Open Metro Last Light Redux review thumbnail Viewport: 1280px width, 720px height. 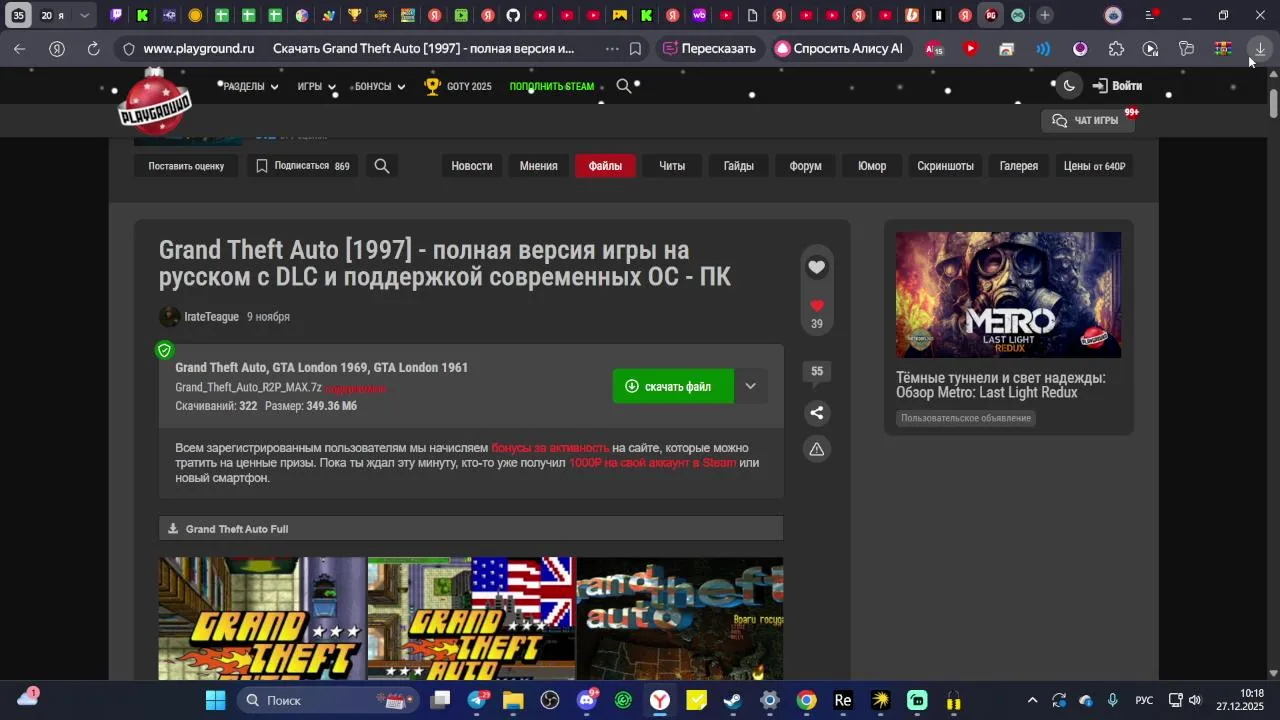(1008, 295)
